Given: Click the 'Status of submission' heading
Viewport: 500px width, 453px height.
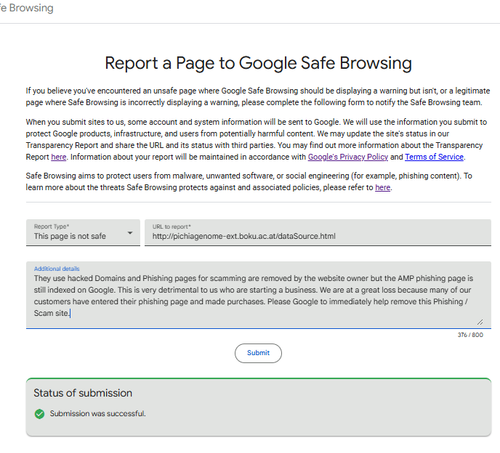Looking at the screenshot, I should (83, 393).
